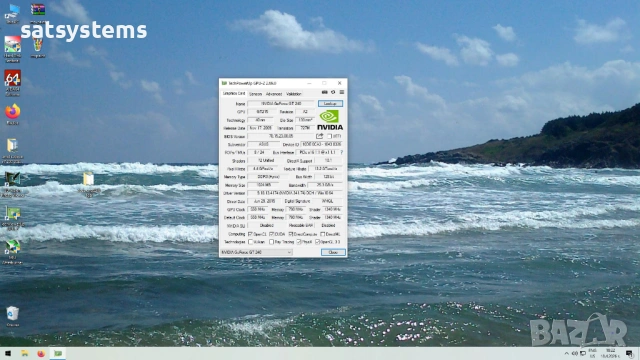Open the top-left This PC icon
This screenshot has width=640, height=360.
pos(13,11)
